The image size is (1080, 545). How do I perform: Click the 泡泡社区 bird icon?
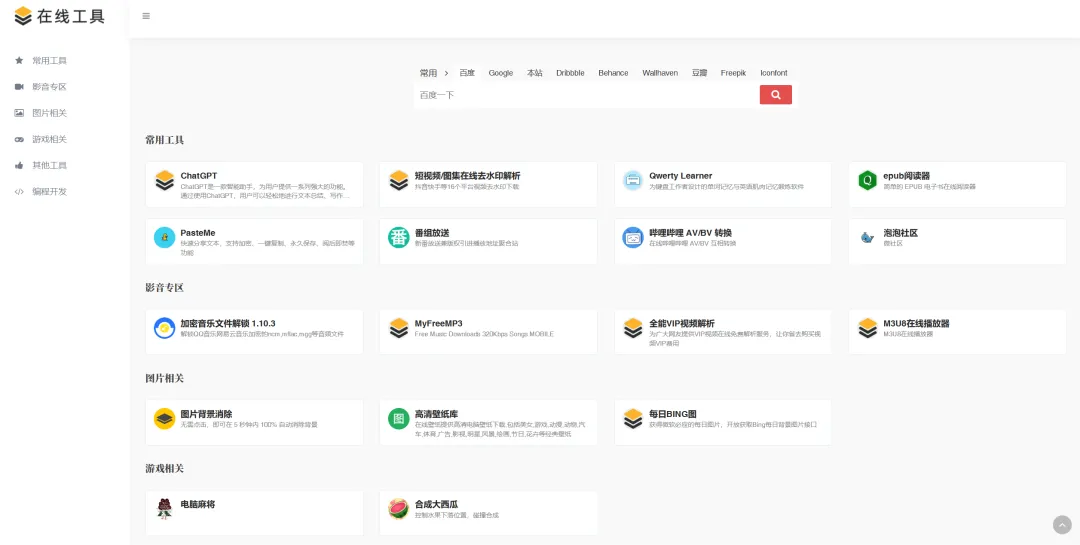(x=867, y=238)
